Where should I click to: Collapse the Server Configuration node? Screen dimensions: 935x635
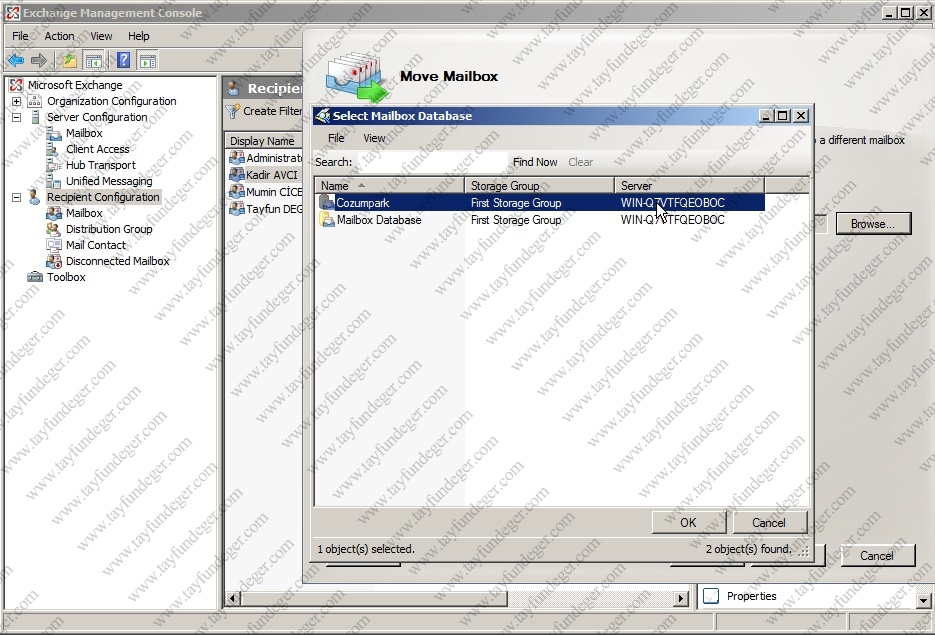click(17, 117)
